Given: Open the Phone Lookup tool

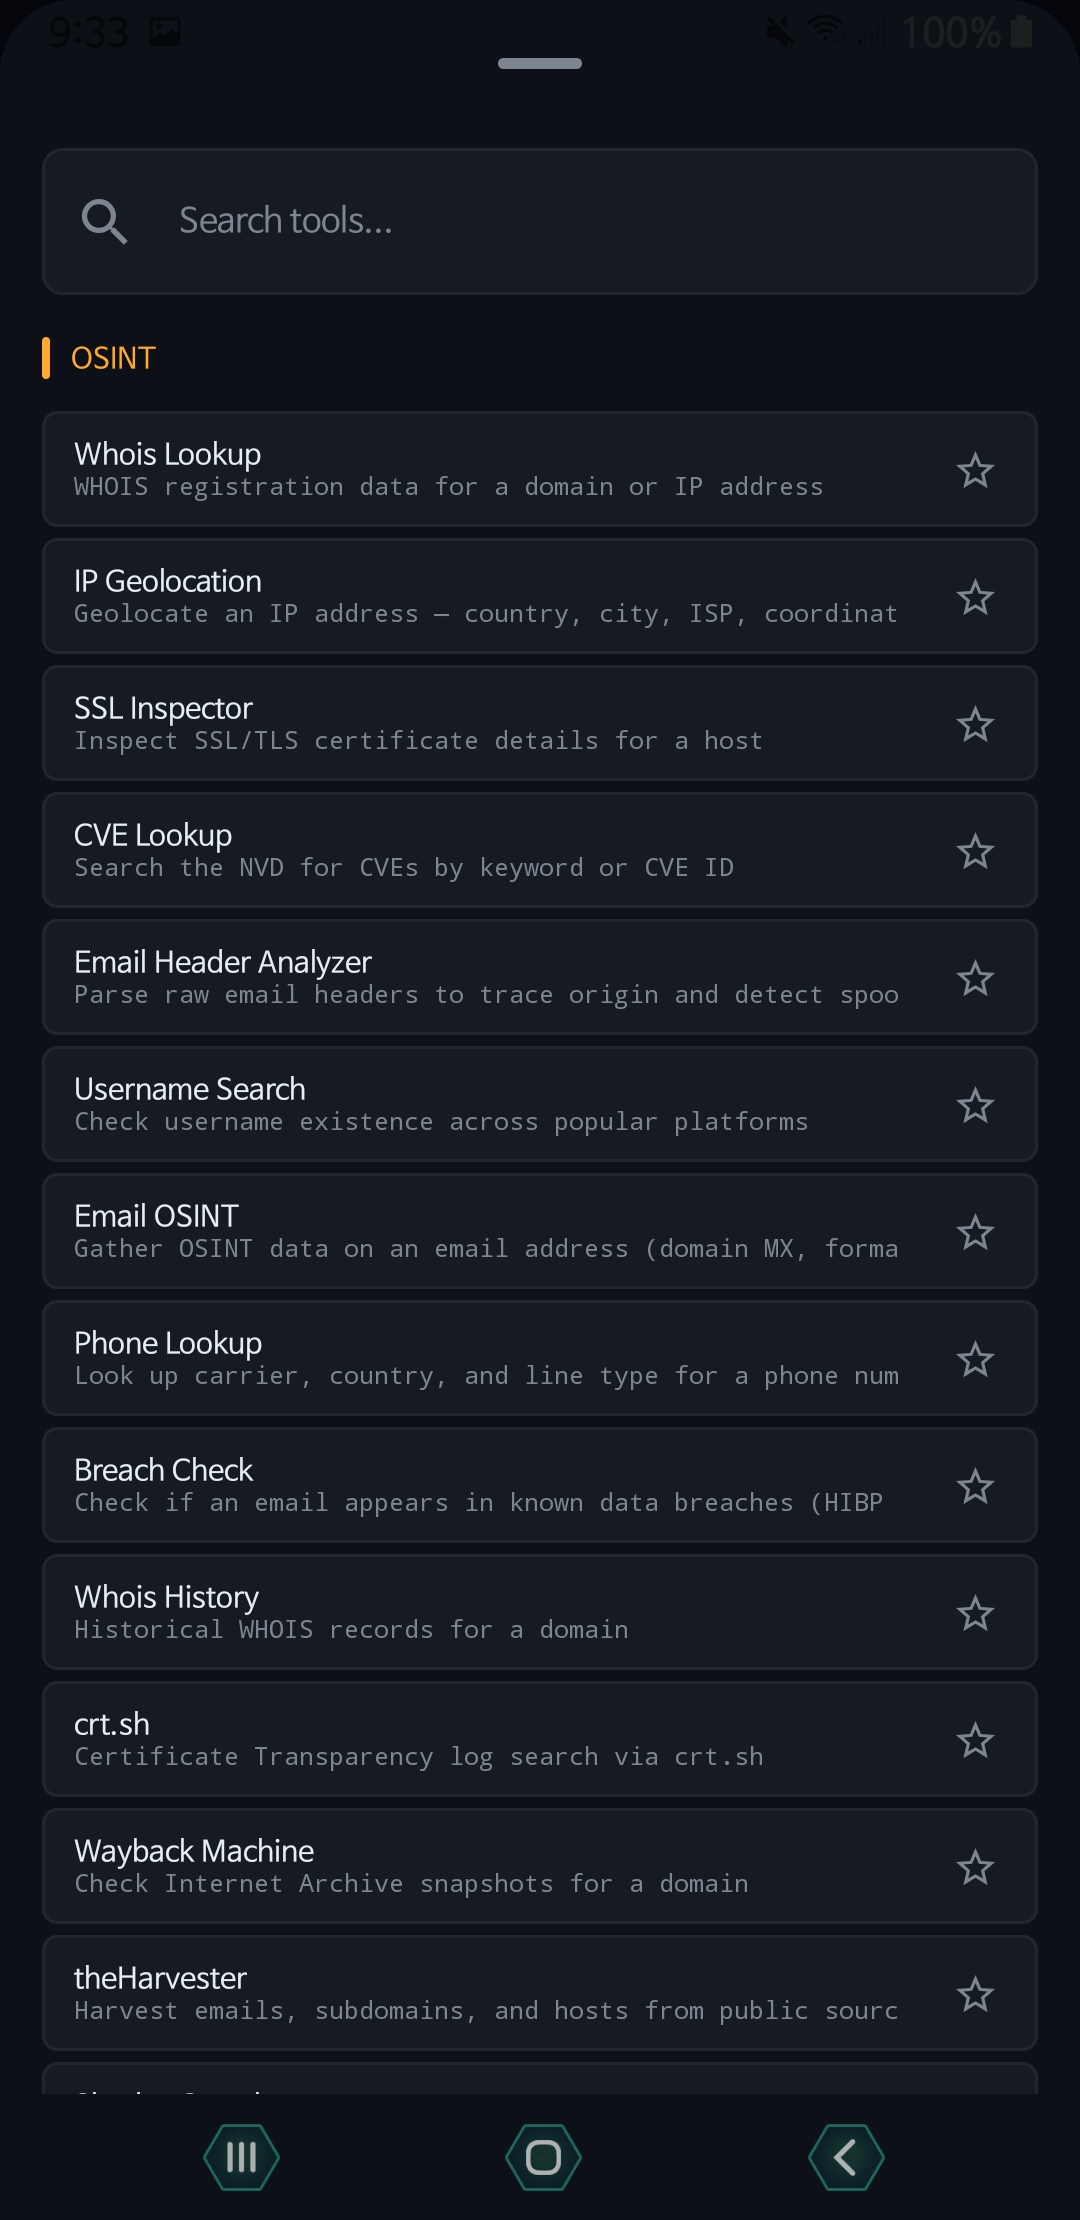Looking at the screenshot, I should 450,1358.
